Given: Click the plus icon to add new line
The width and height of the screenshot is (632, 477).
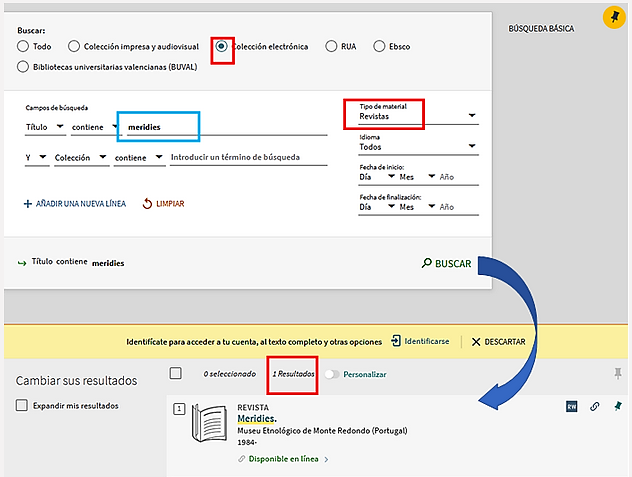Looking at the screenshot, I should pyautogui.click(x=28, y=204).
